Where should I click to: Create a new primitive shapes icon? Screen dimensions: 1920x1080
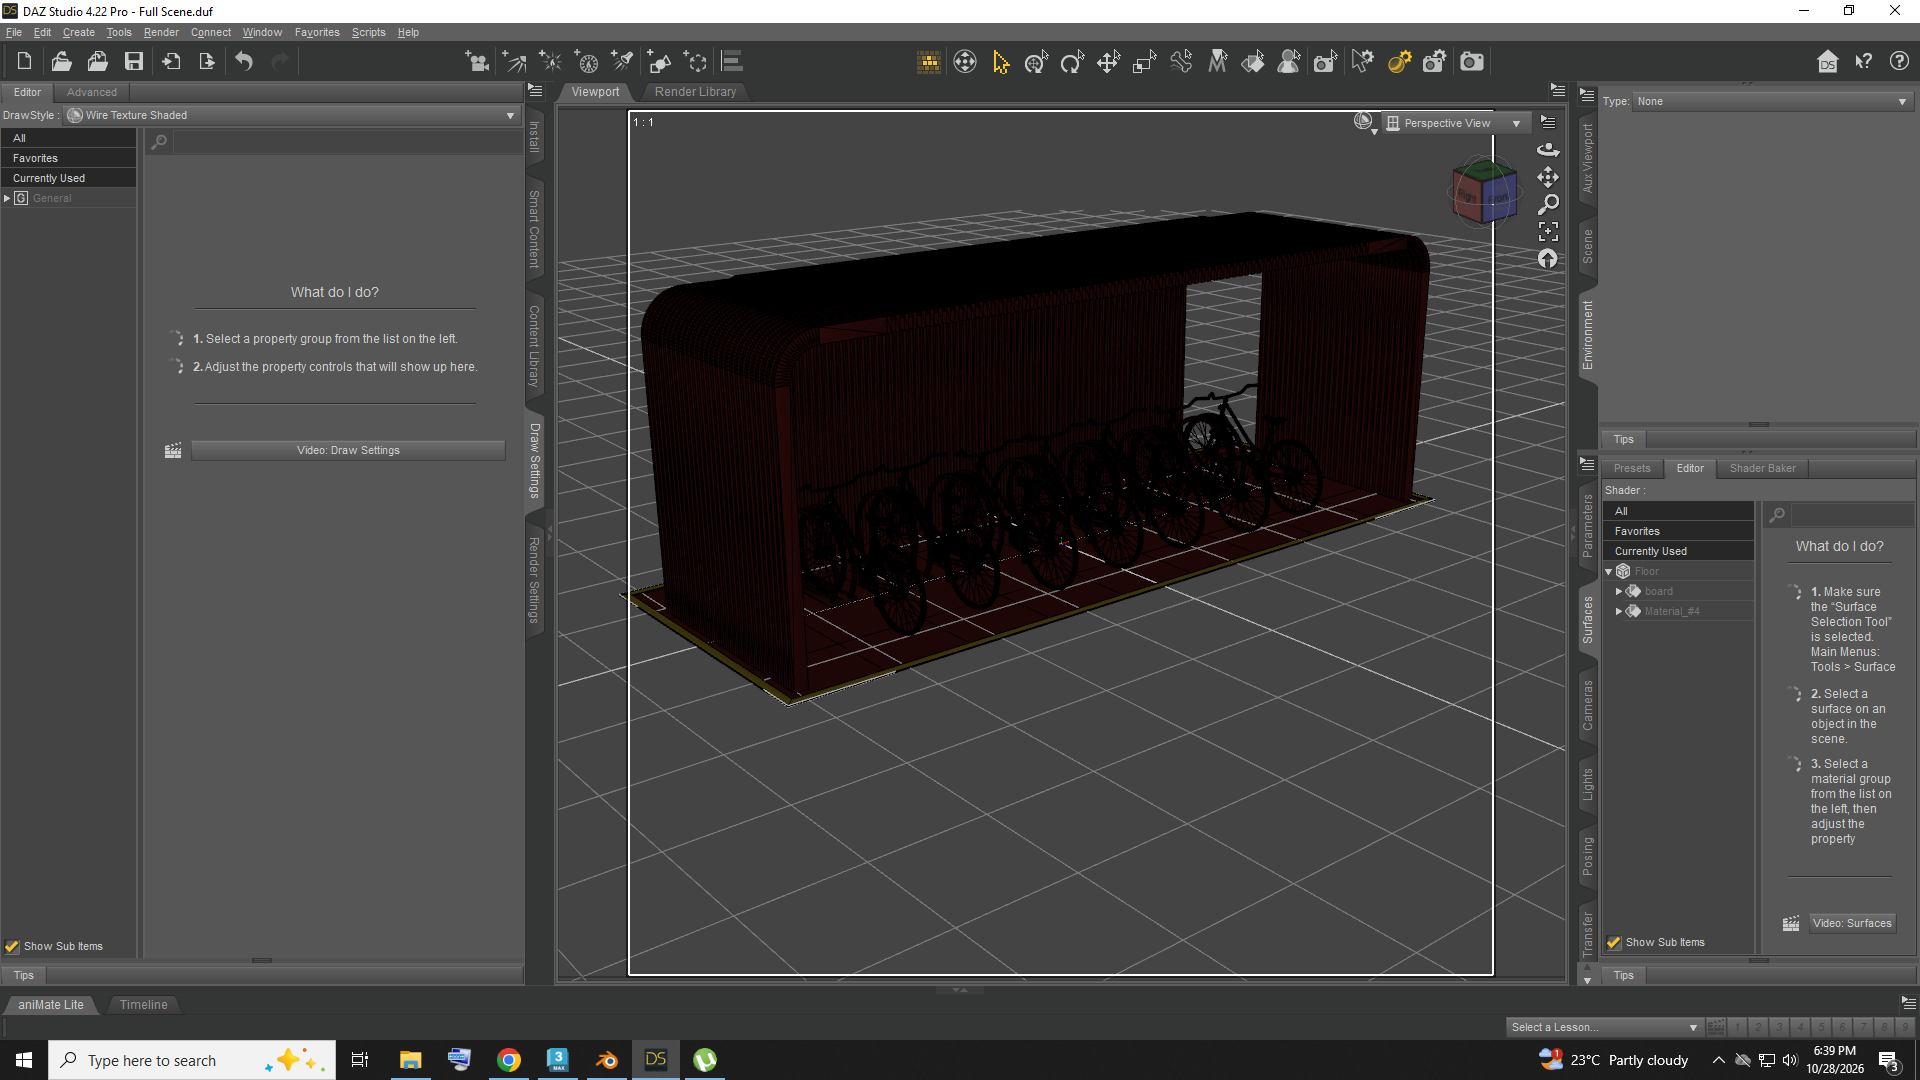tap(660, 62)
